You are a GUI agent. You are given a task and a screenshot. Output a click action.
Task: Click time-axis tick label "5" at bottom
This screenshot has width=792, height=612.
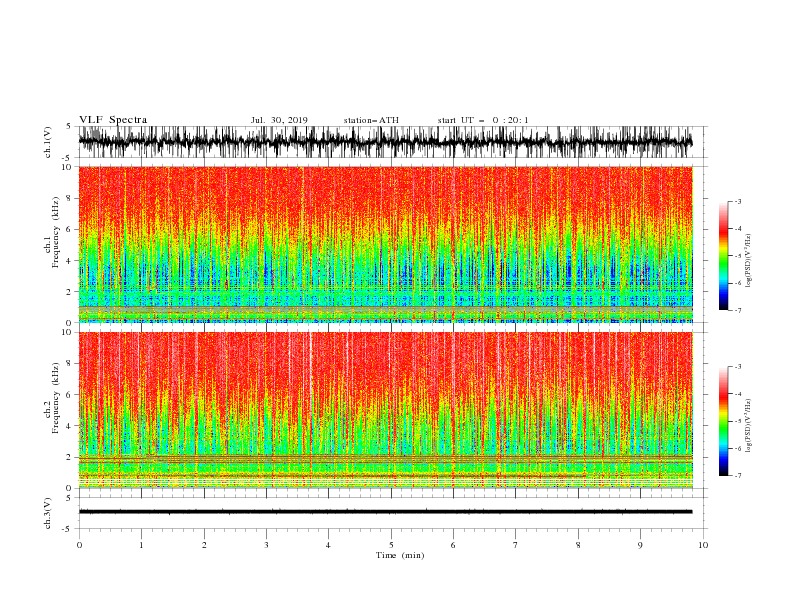click(x=391, y=545)
